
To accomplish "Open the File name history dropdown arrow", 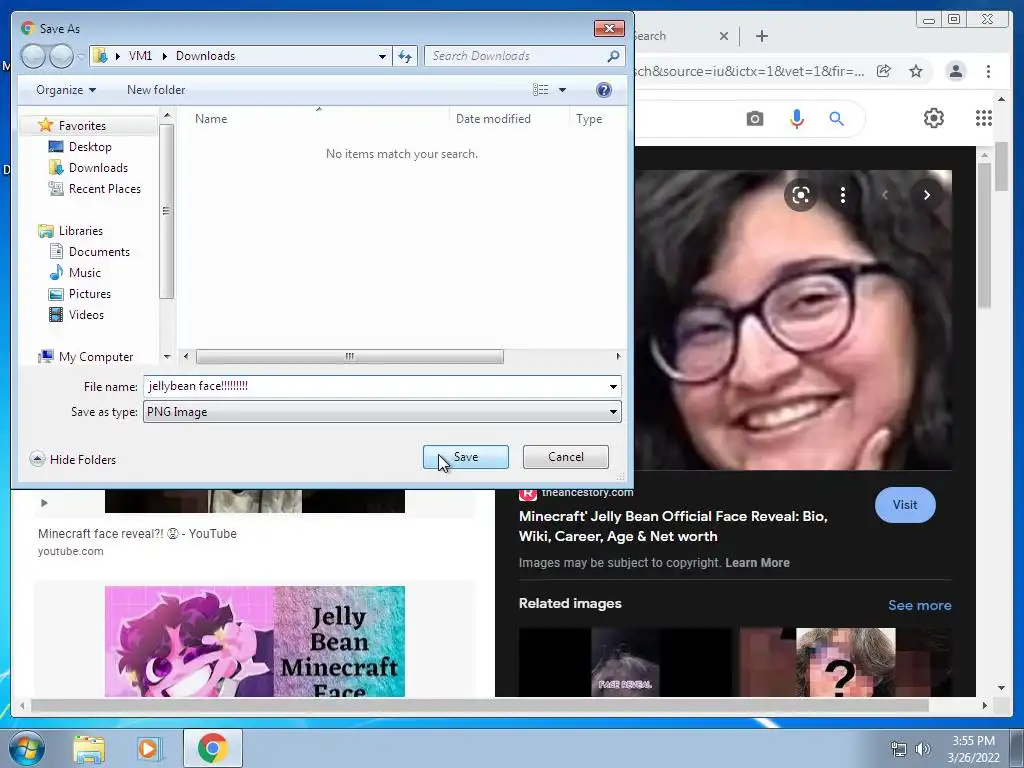I will [613, 387].
